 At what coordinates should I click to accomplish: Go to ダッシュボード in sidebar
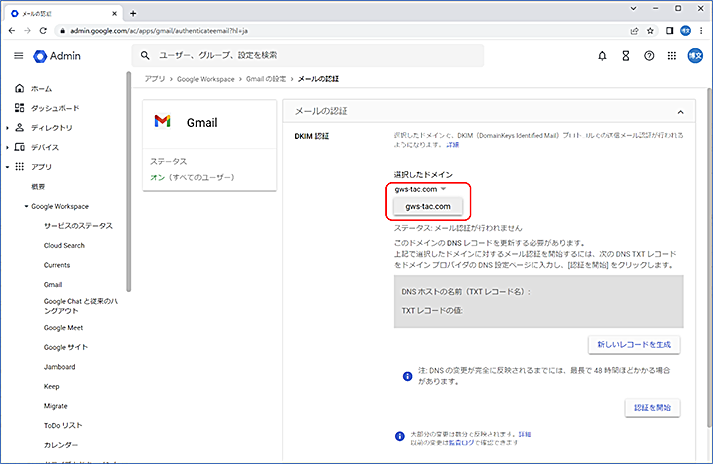pos(55,108)
